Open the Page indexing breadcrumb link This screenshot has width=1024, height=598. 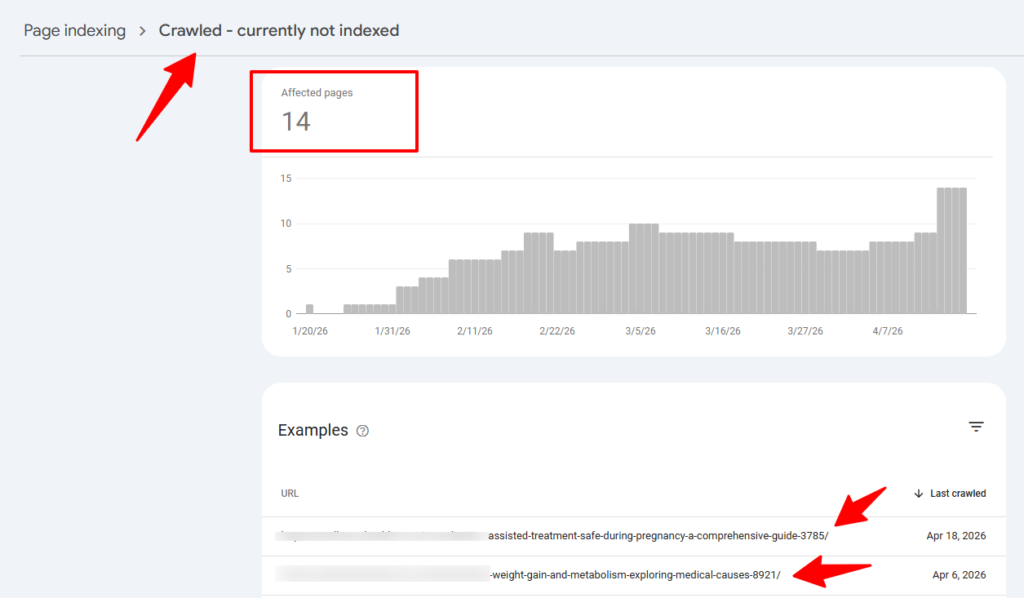point(75,31)
